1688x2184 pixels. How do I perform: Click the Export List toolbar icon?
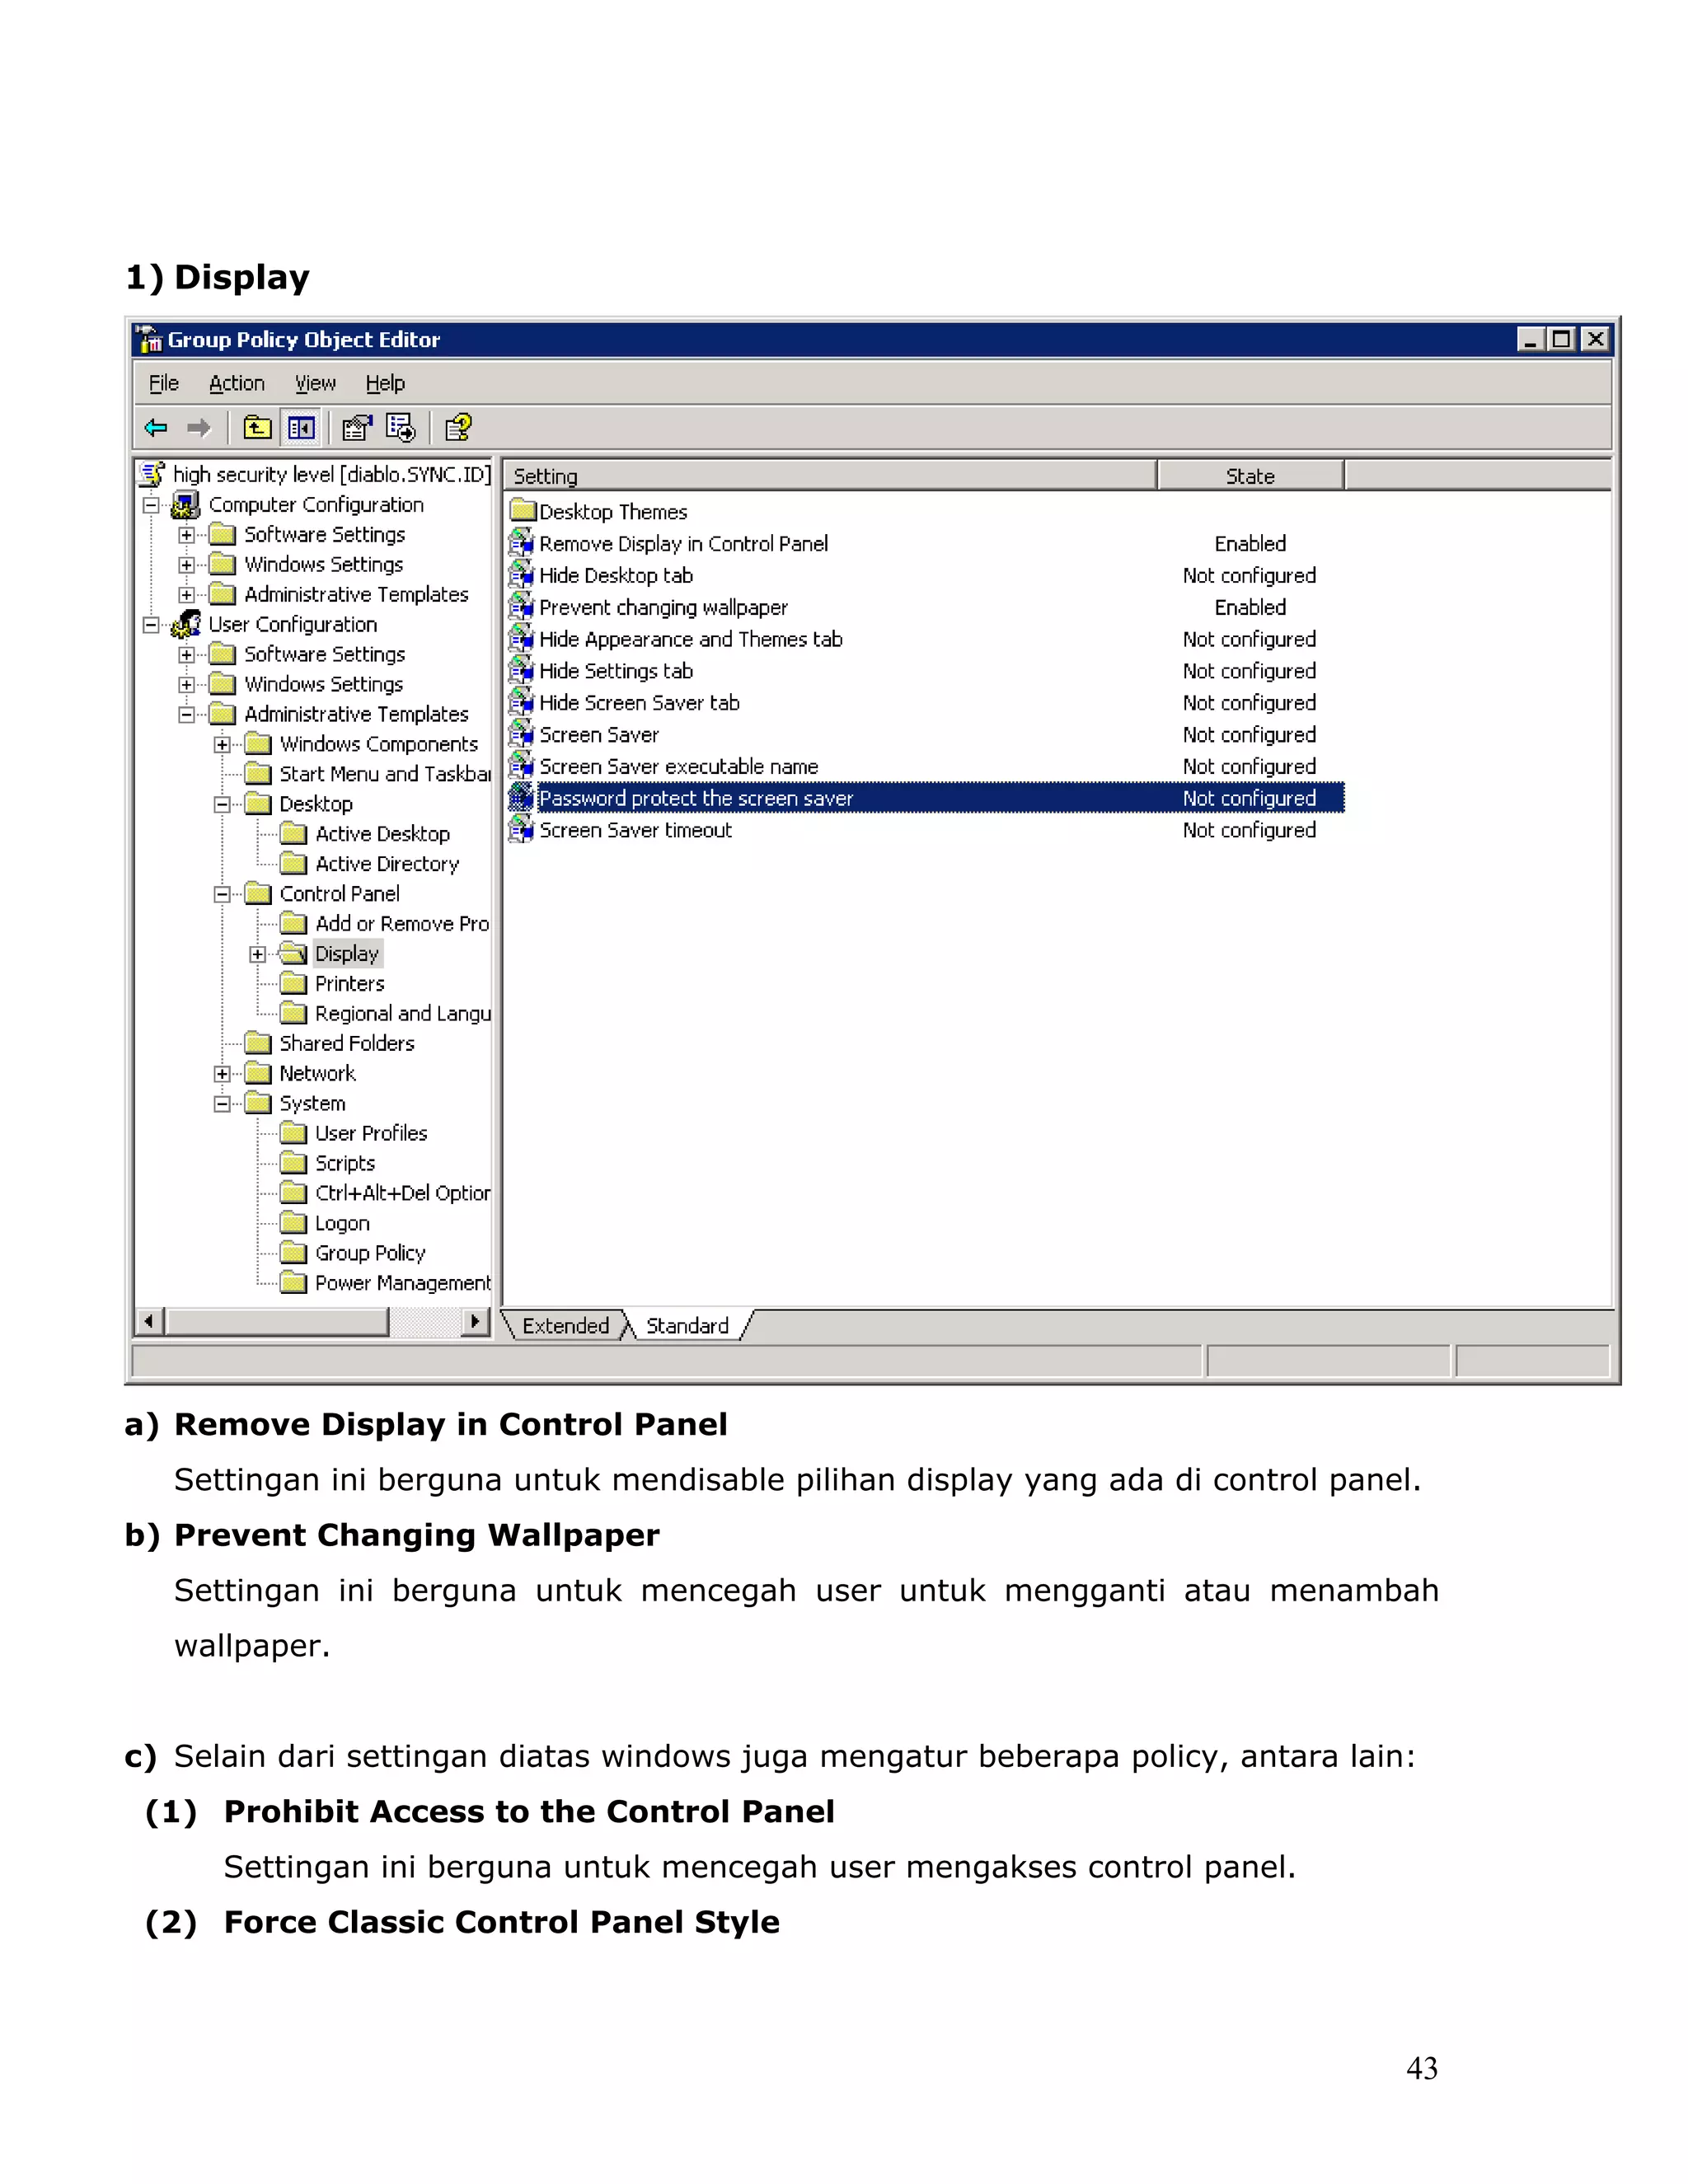(401, 428)
